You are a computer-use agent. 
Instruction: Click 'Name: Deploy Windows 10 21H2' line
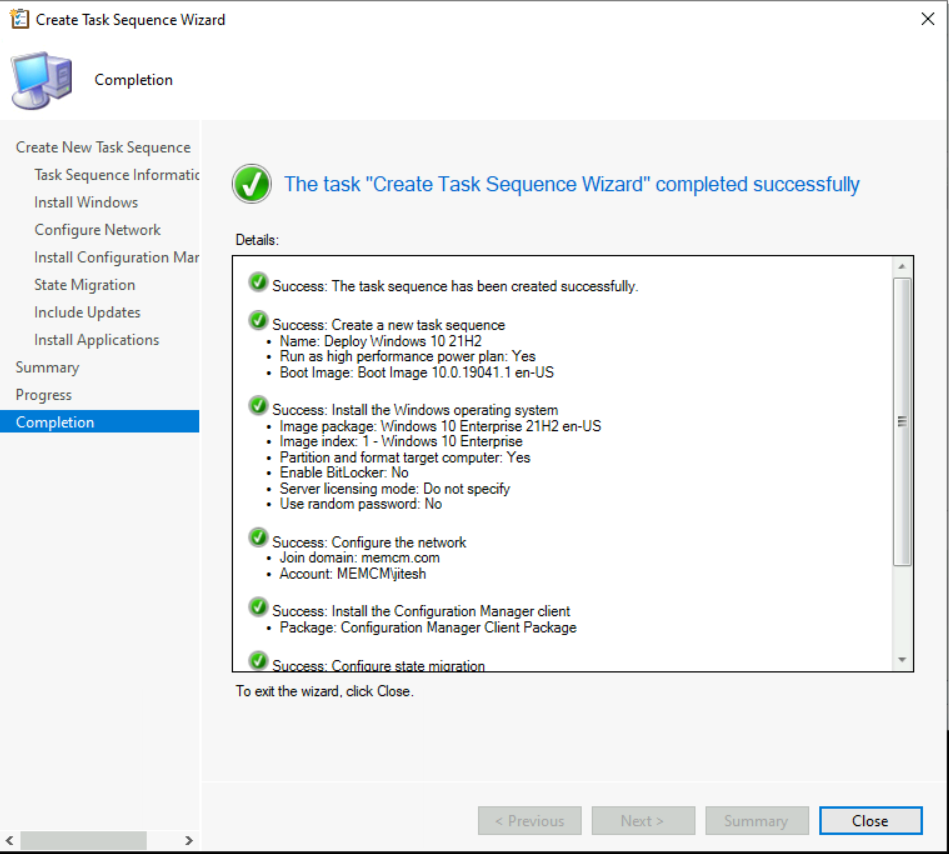tap(381, 341)
